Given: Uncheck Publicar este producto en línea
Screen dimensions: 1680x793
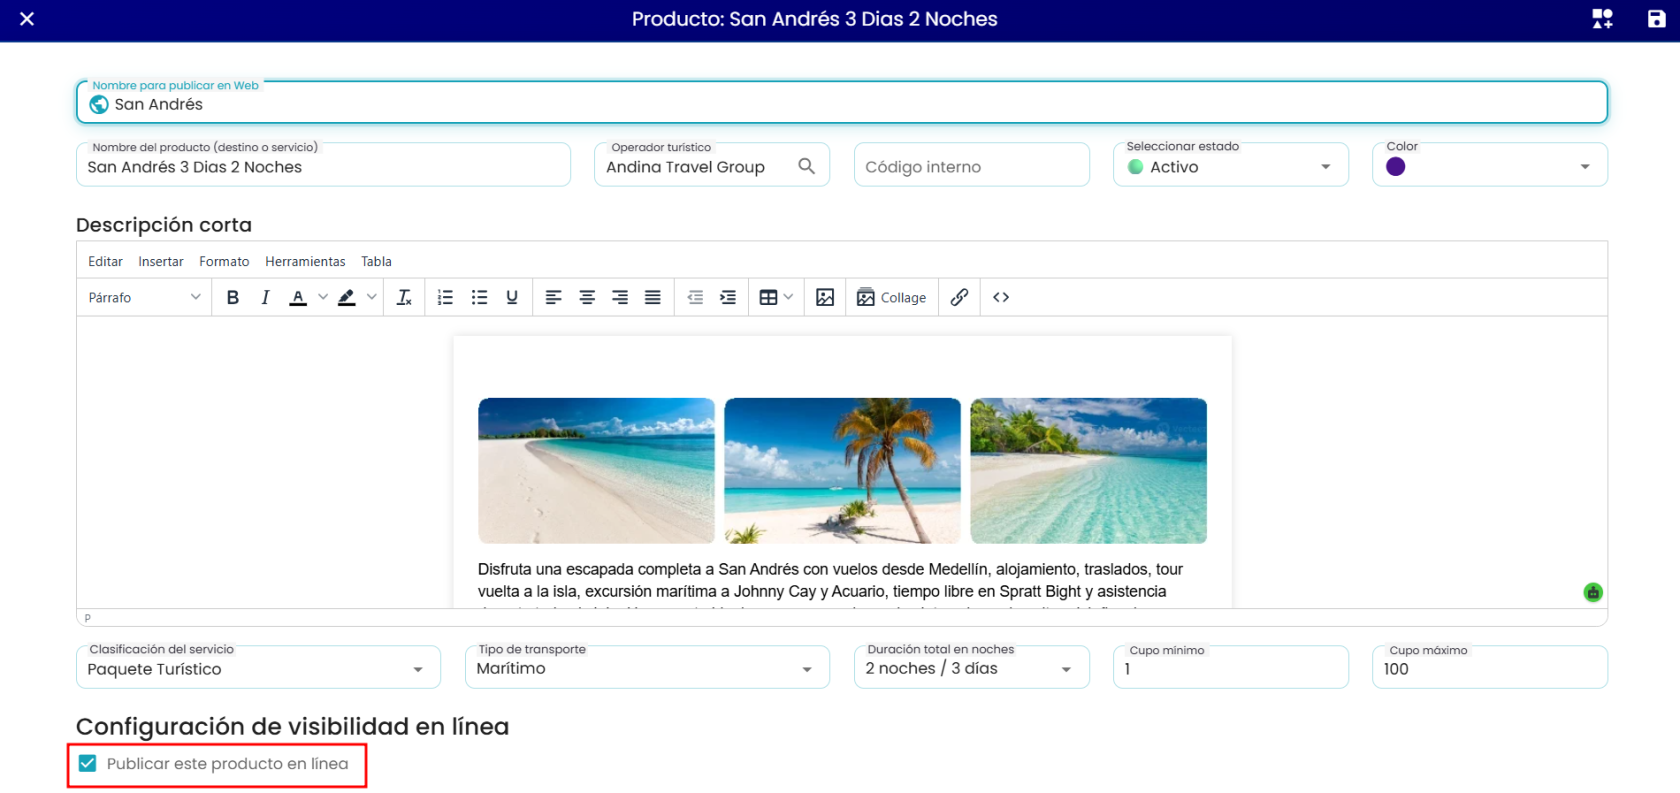Looking at the screenshot, I should point(88,763).
